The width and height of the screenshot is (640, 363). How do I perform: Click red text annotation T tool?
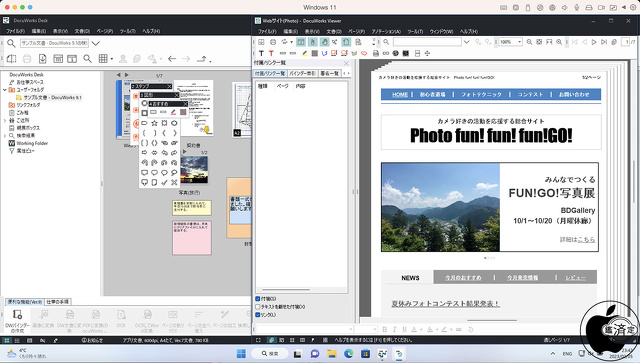pyautogui.click(x=271, y=53)
